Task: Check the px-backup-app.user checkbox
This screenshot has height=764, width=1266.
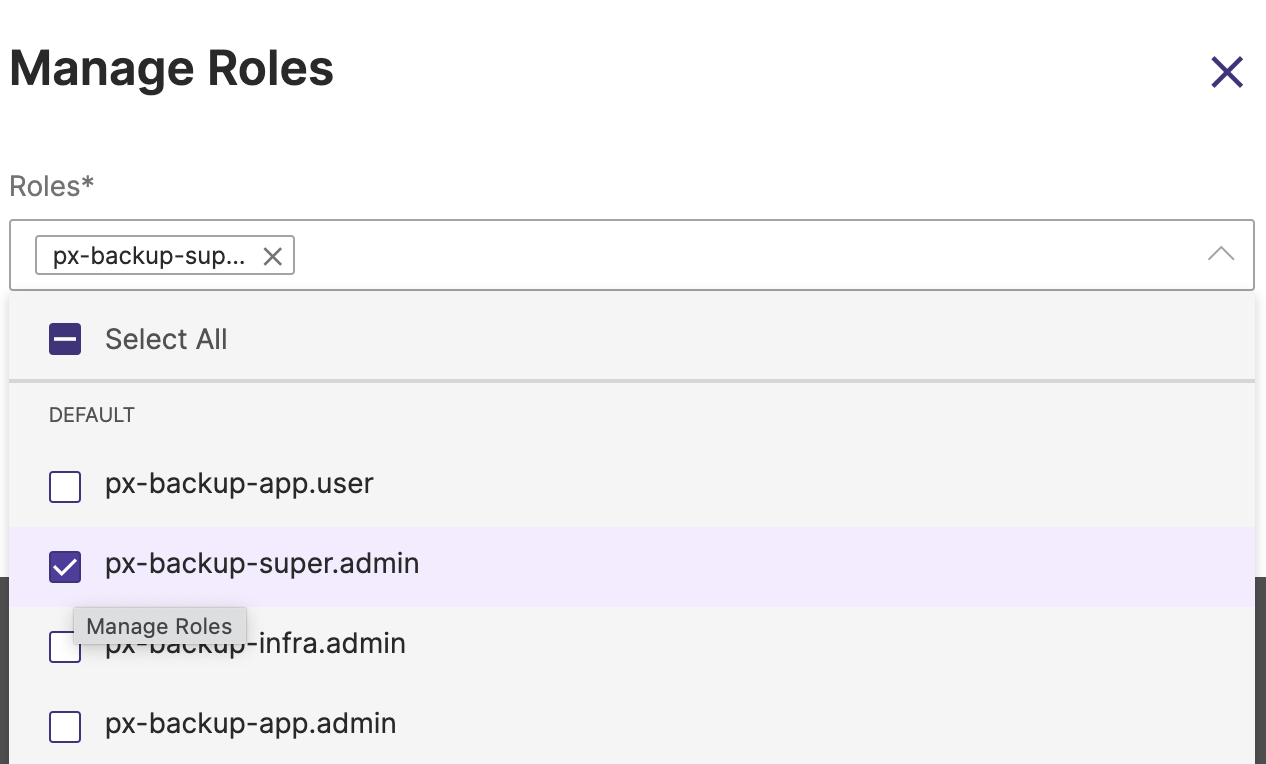Action: tap(65, 487)
